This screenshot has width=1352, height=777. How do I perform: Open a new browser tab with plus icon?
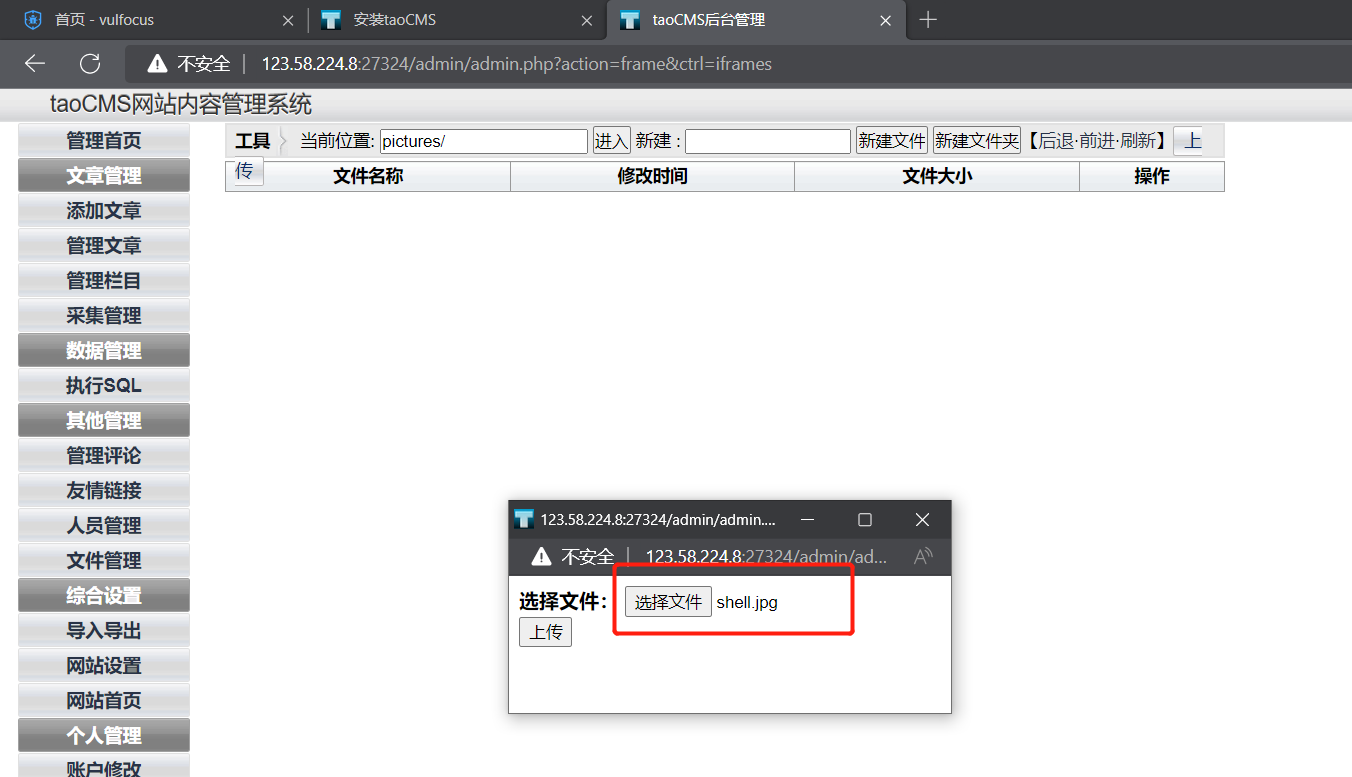pyautogui.click(x=928, y=20)
